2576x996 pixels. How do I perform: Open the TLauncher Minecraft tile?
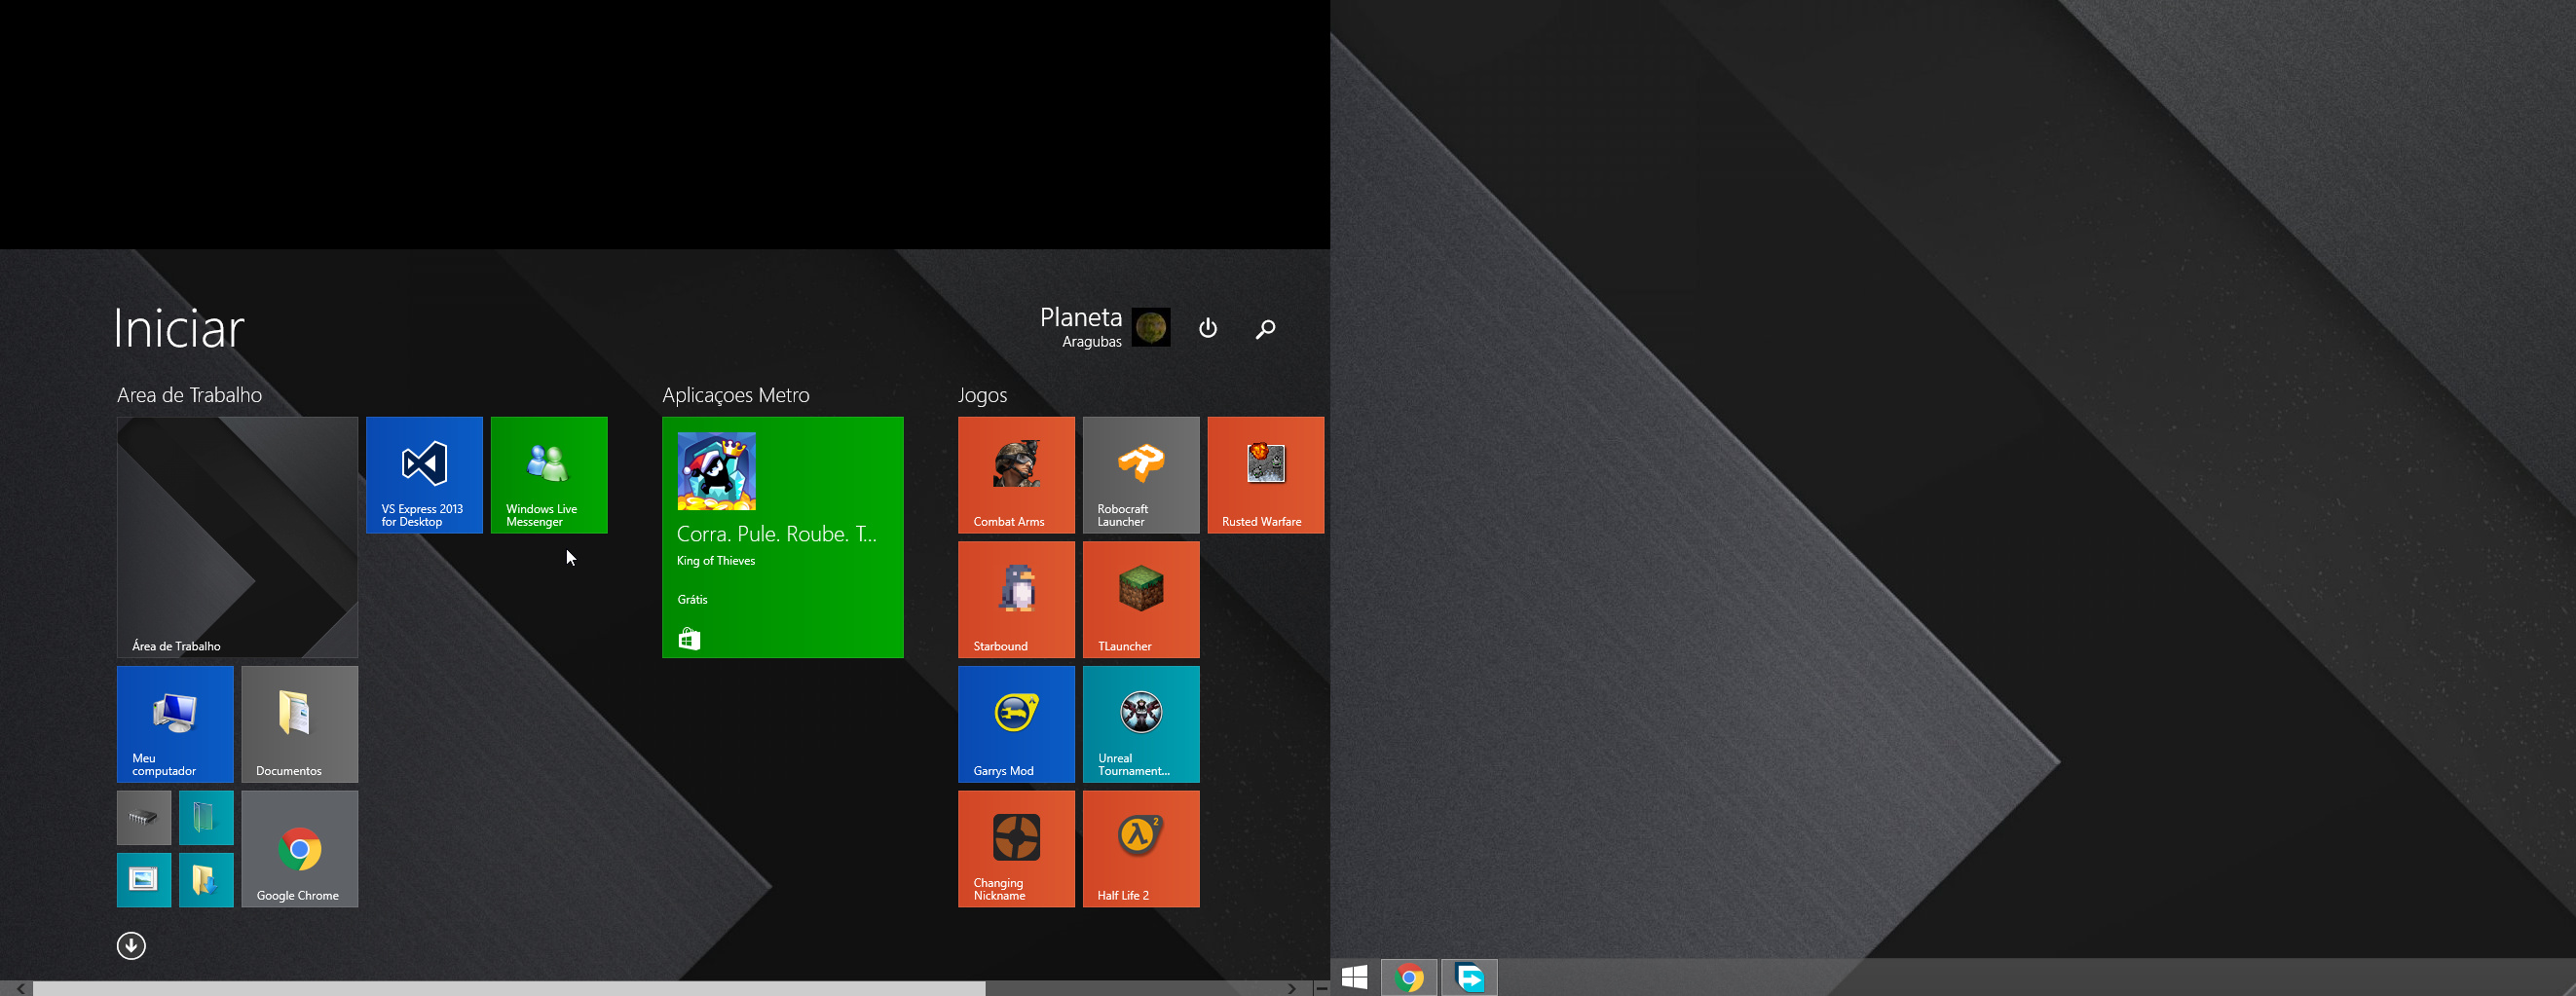click(1141, 600)
